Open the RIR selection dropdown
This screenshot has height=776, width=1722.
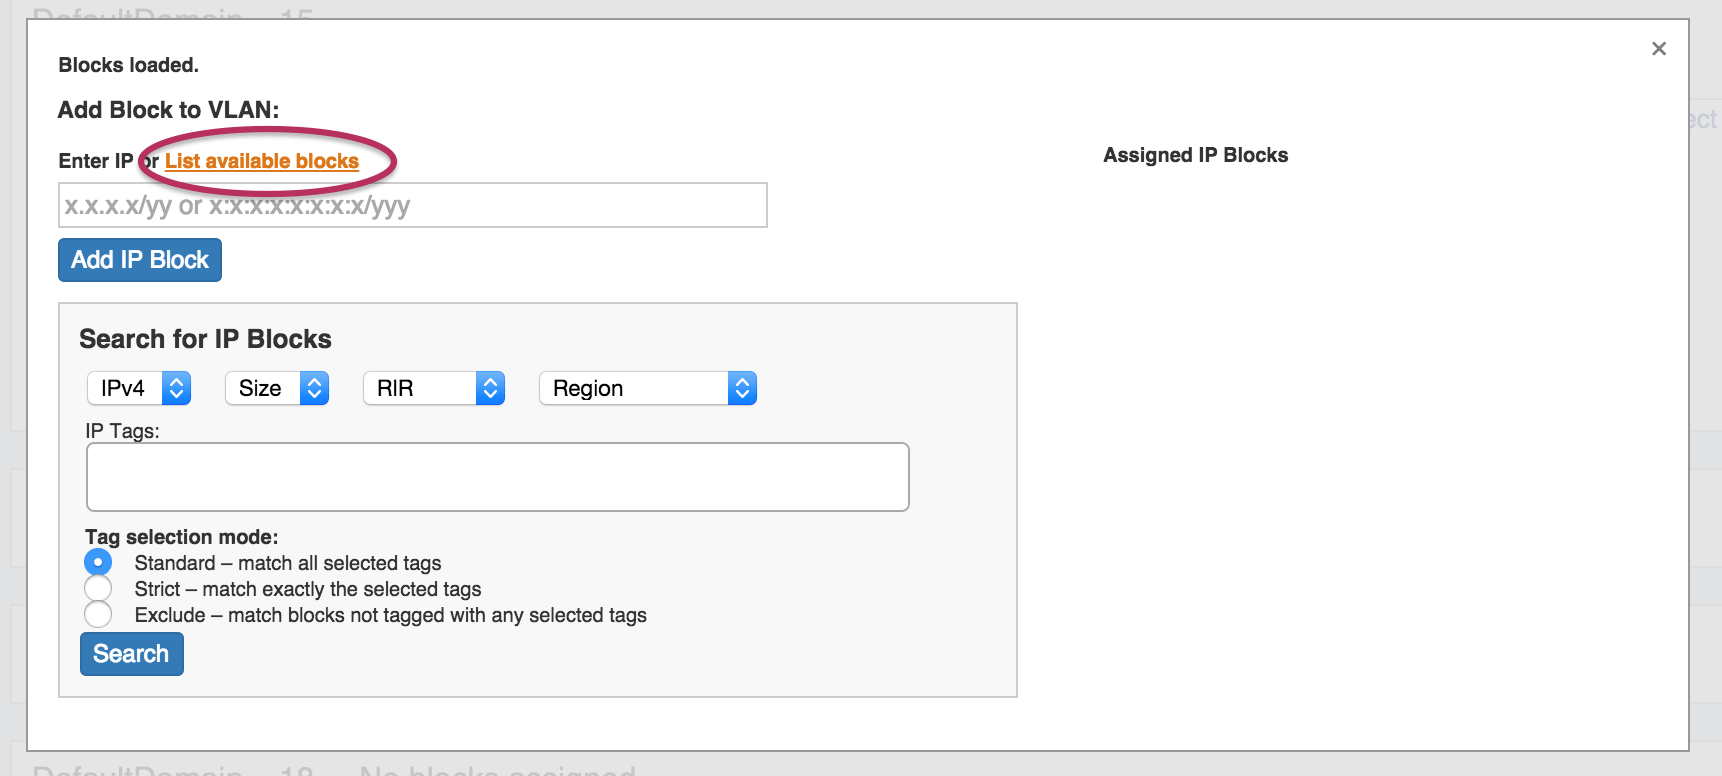pyautogui.click(x=433, y=388)
